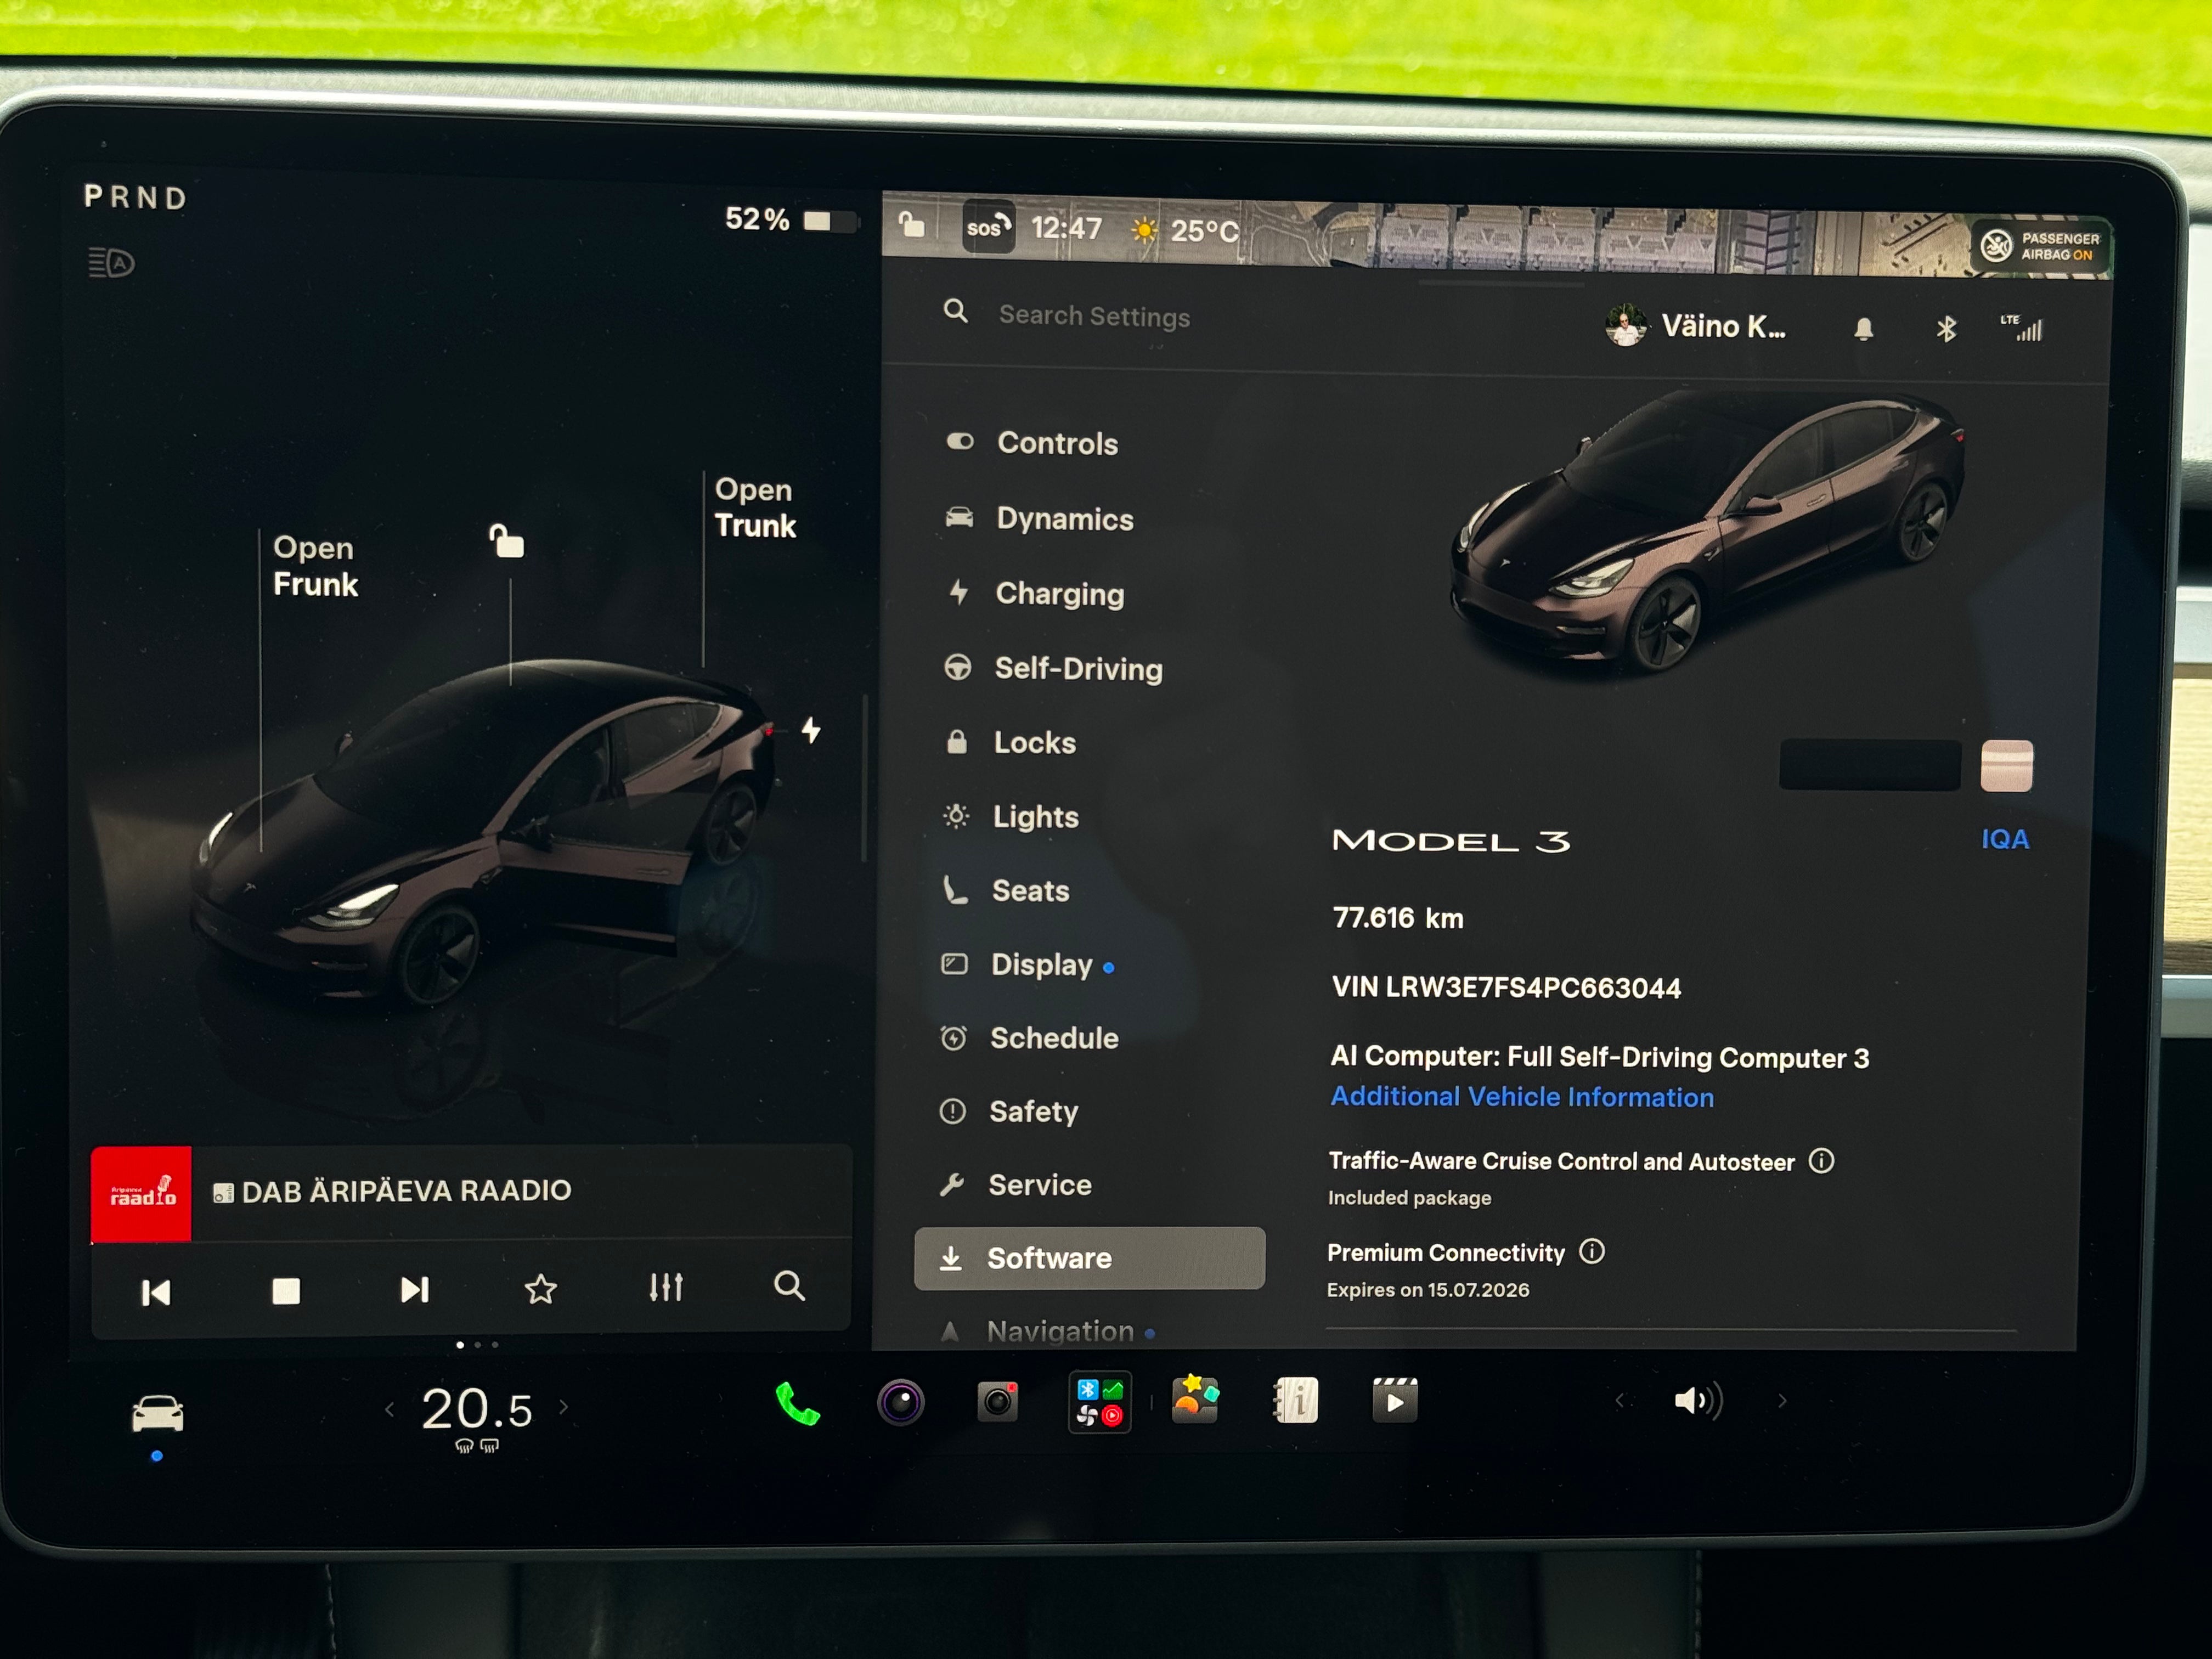Tap the volume speaker icon
Screen dimensions: 2212x1659
click(1697, 1401)
